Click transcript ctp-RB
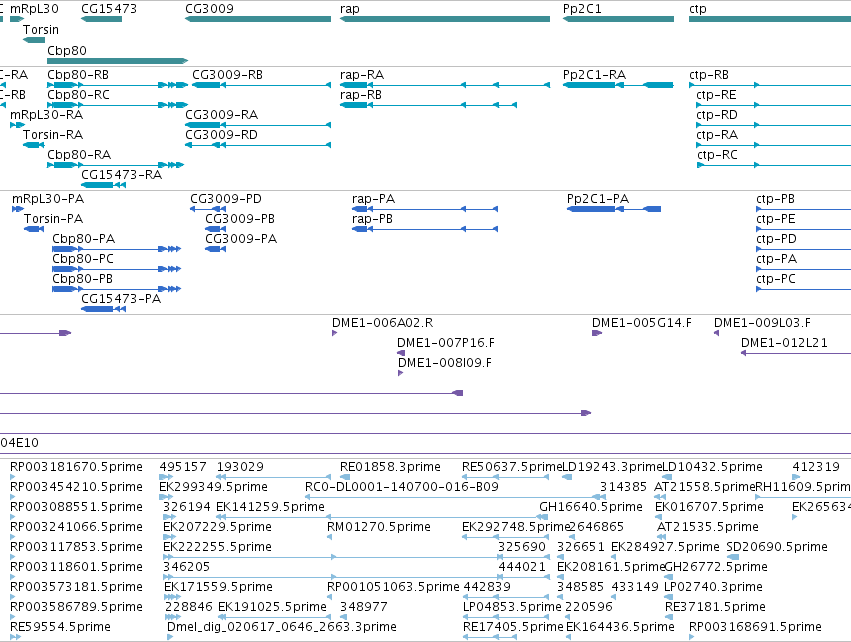This screenshot has width=851, height=642. 770,85
